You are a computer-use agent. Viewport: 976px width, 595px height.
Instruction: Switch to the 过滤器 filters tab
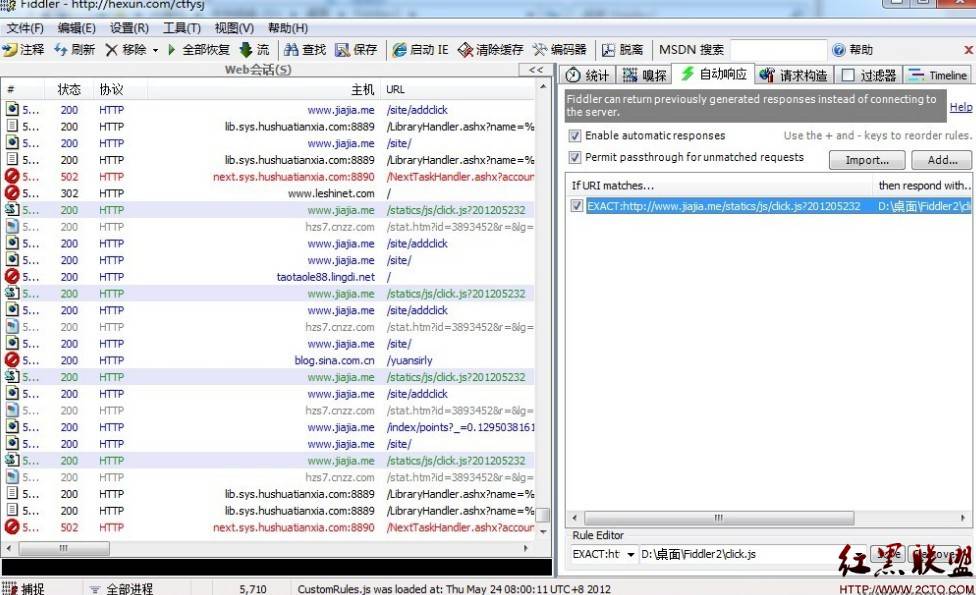[x=868, y=75]
